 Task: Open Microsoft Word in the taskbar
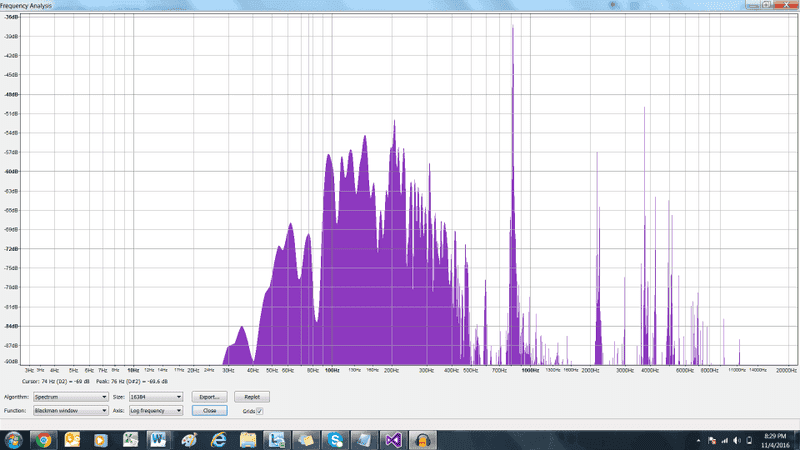tap(158, 439)
